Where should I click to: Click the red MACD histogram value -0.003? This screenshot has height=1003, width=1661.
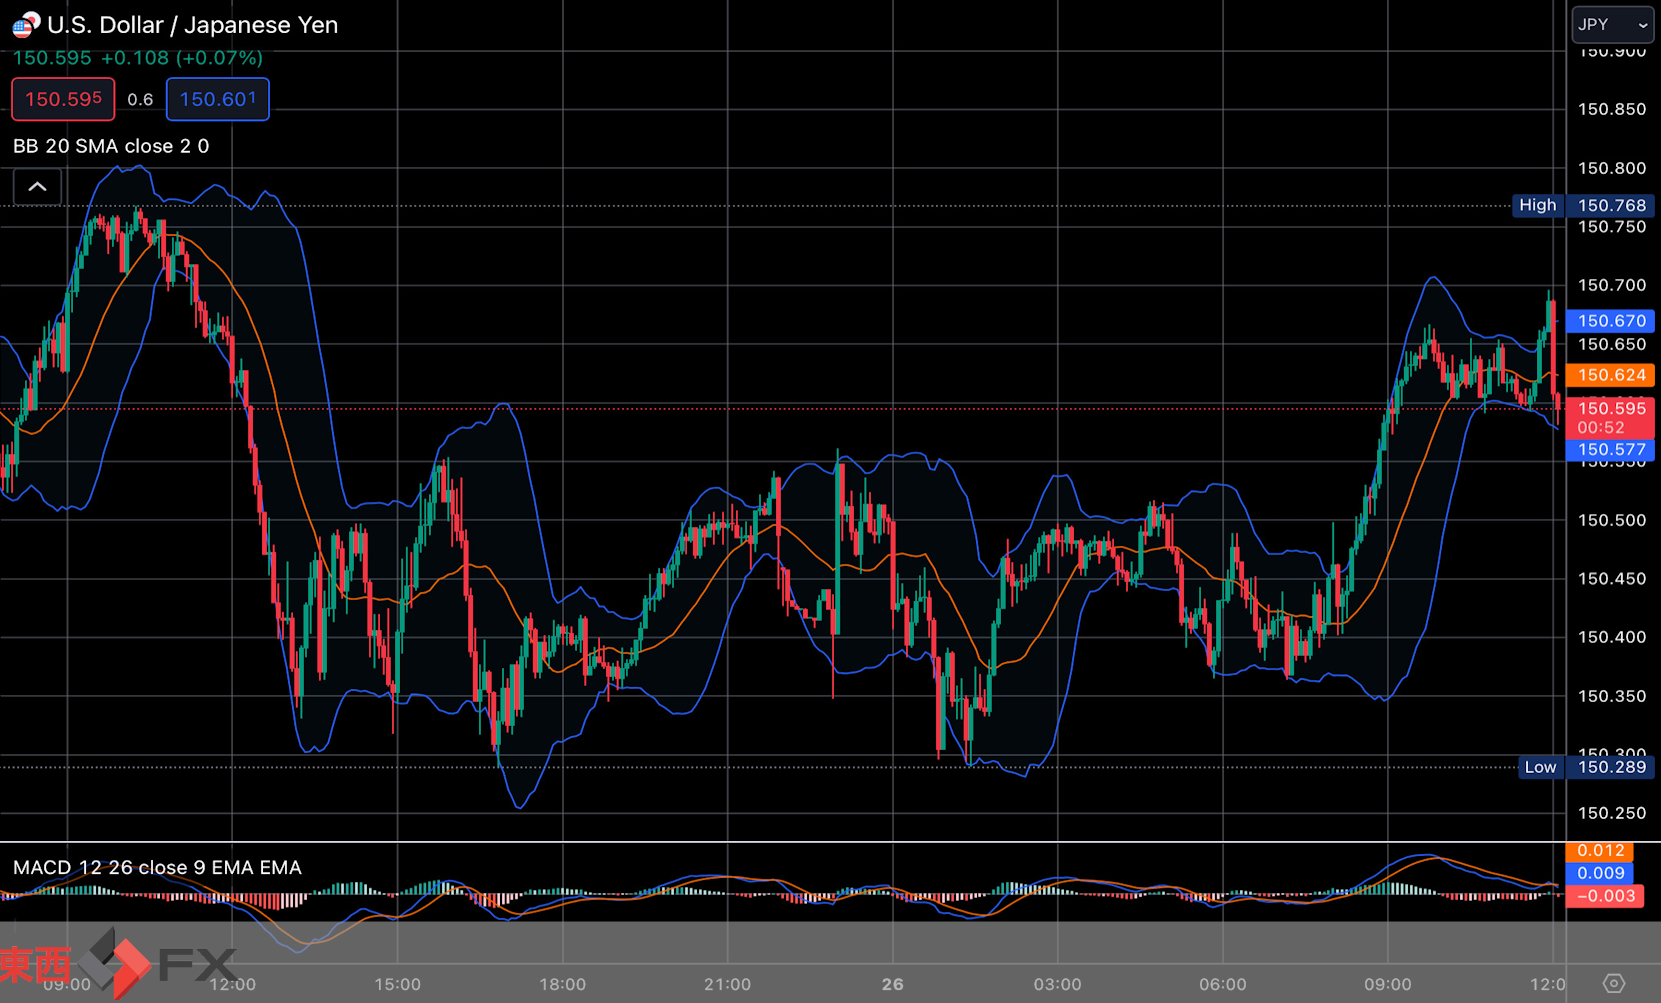[x=1604, y=896]
